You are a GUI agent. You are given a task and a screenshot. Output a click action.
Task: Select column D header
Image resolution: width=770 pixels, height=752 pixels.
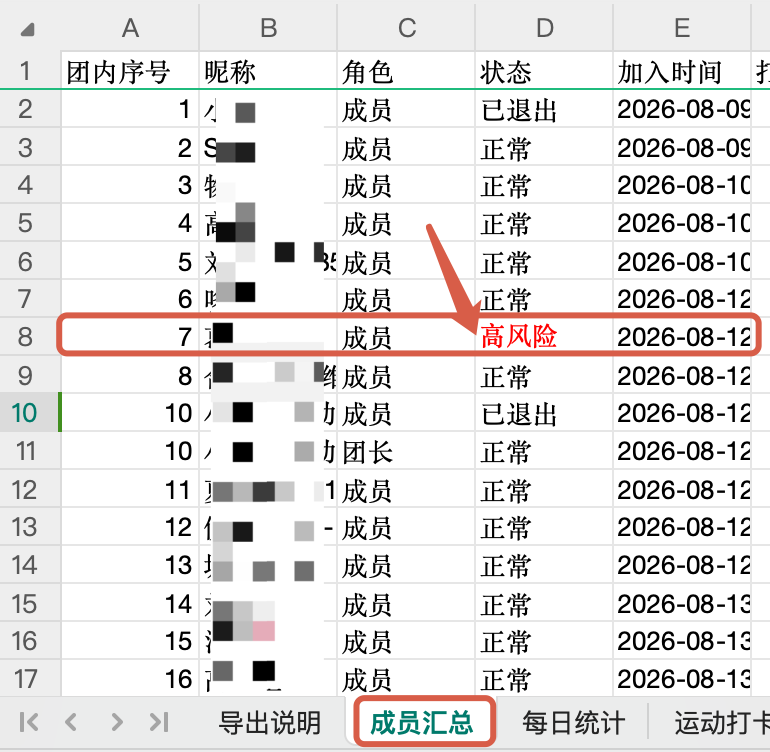[544, 28]
